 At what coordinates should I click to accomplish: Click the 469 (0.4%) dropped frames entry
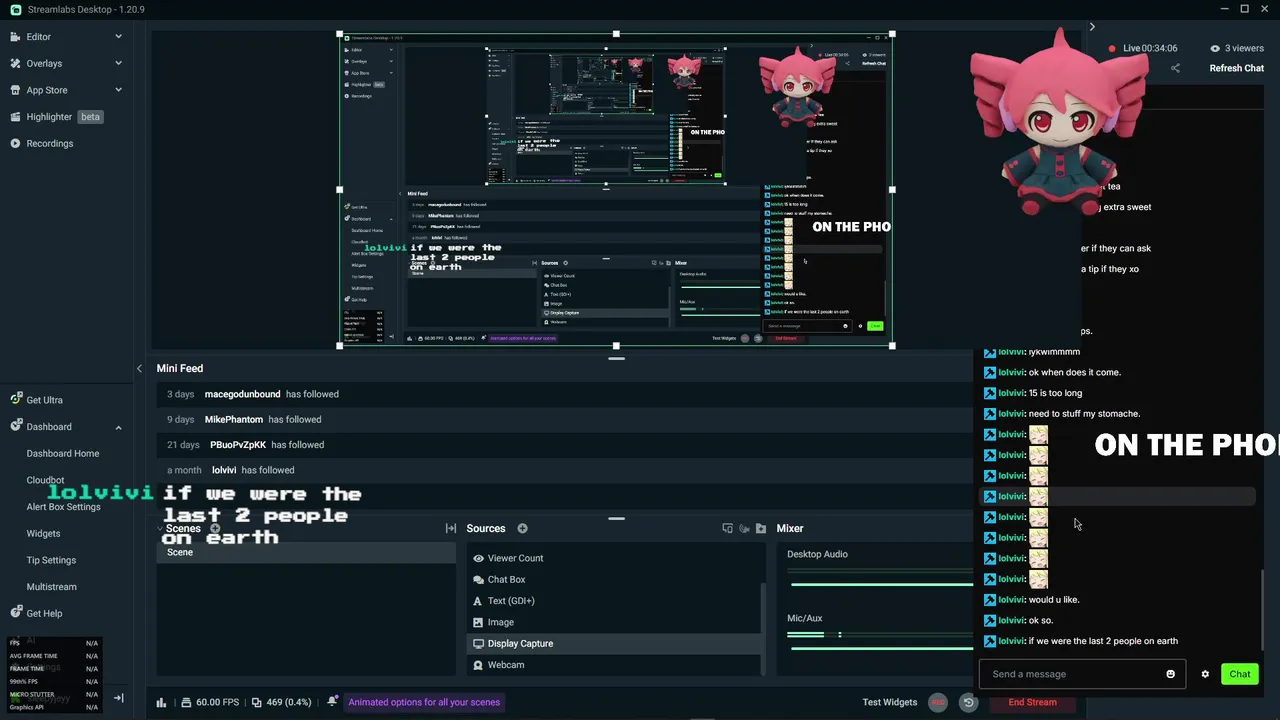281,702
